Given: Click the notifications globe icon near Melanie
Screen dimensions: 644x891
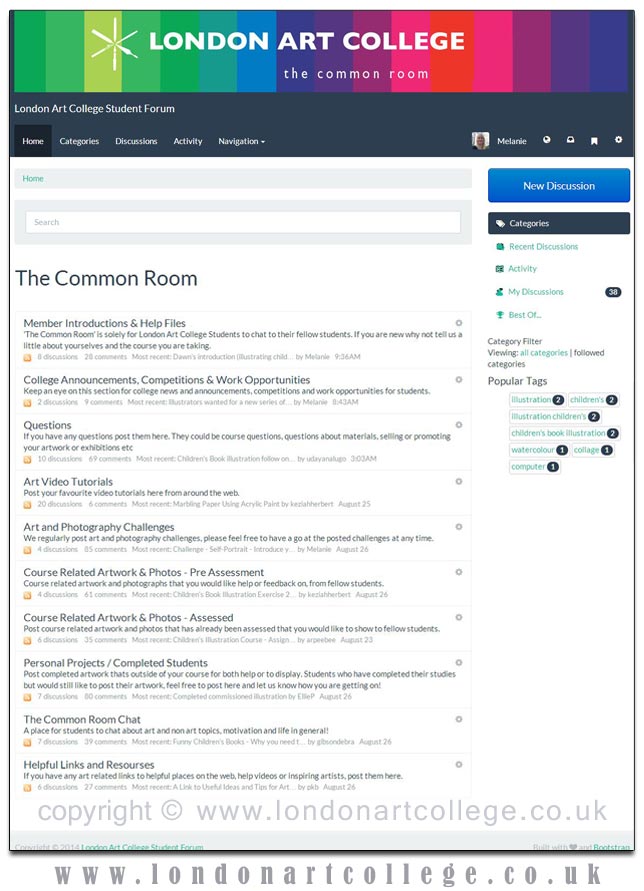Looking at the screenshot, I should click(546, 140).
